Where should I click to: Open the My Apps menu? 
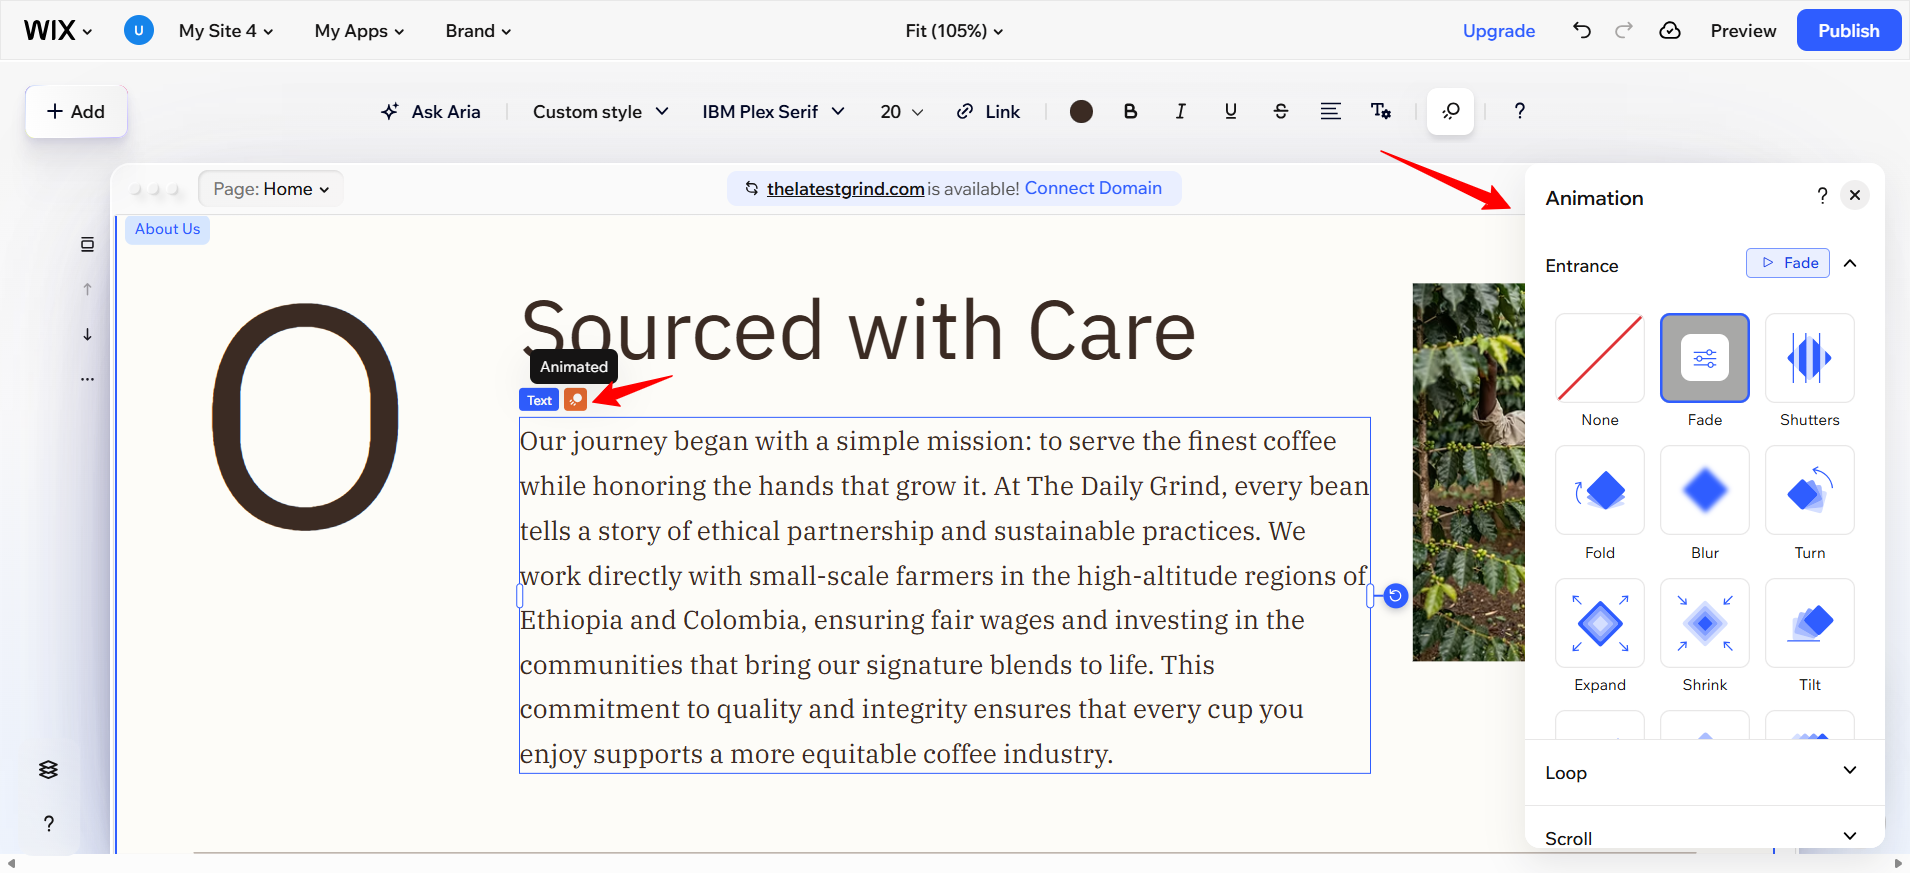(x=359, y=30)
